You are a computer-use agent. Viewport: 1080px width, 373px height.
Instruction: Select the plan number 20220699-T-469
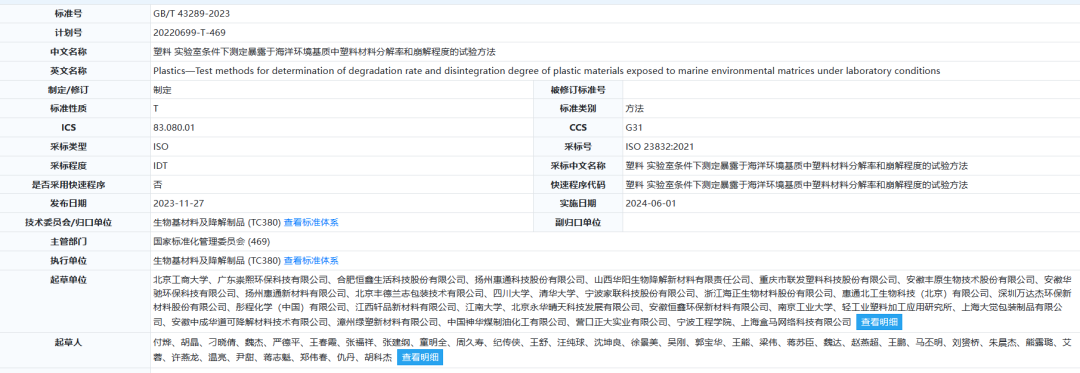click(189, 32)
